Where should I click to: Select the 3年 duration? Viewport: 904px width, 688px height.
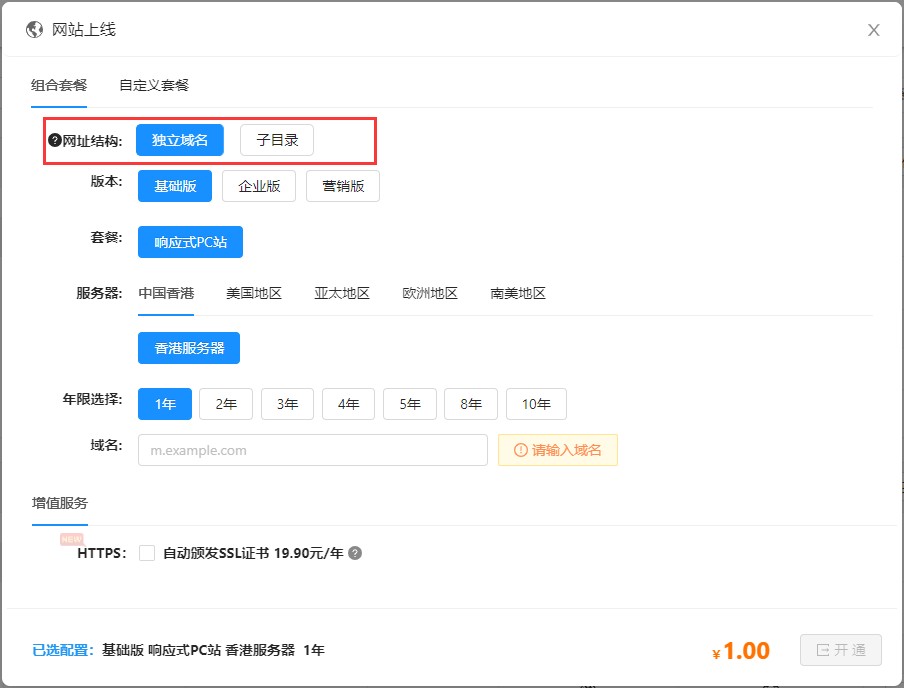coord(287,404)
